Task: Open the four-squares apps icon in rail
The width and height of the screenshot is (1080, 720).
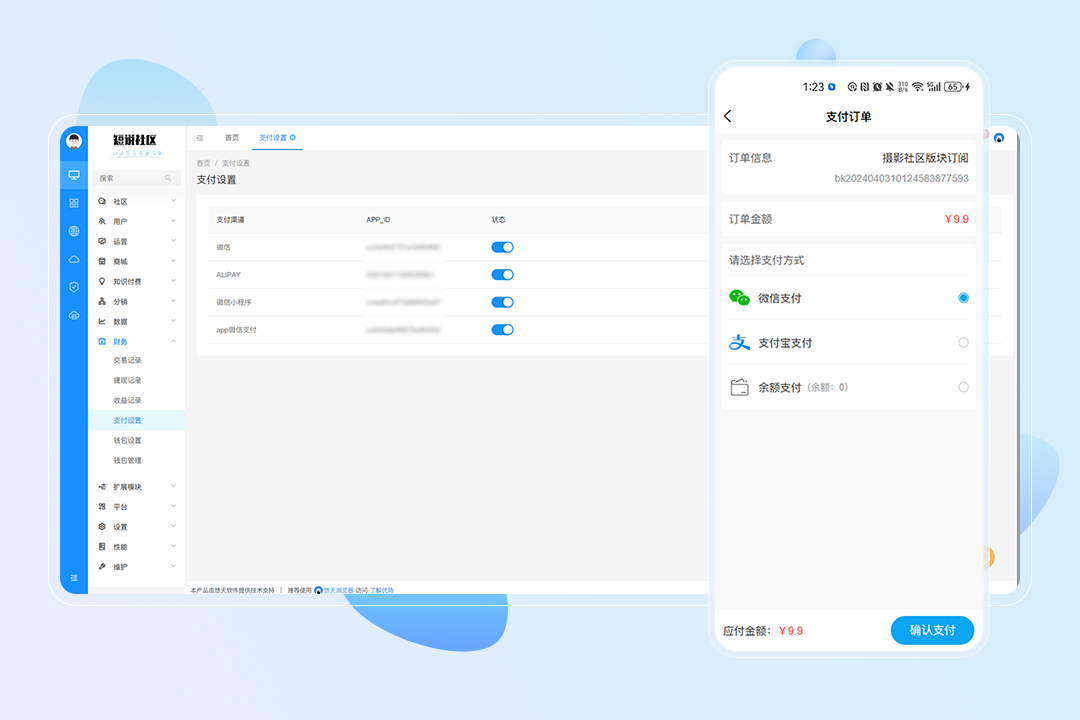Action: click(74, 203)
